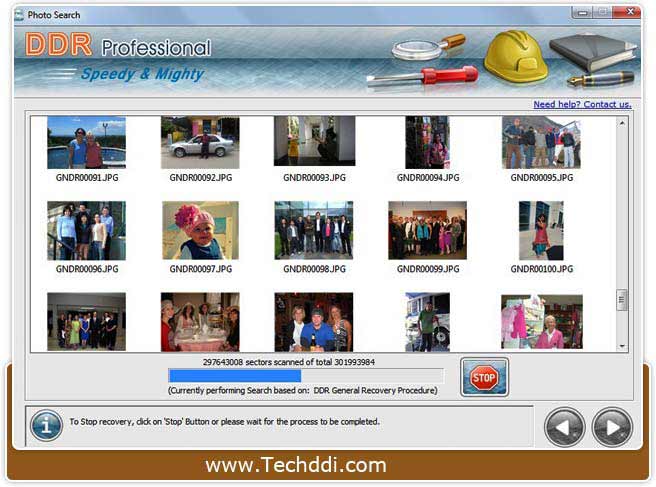Click the red Stop button
This screenshot has width=656, height=487.
[484, 377]
